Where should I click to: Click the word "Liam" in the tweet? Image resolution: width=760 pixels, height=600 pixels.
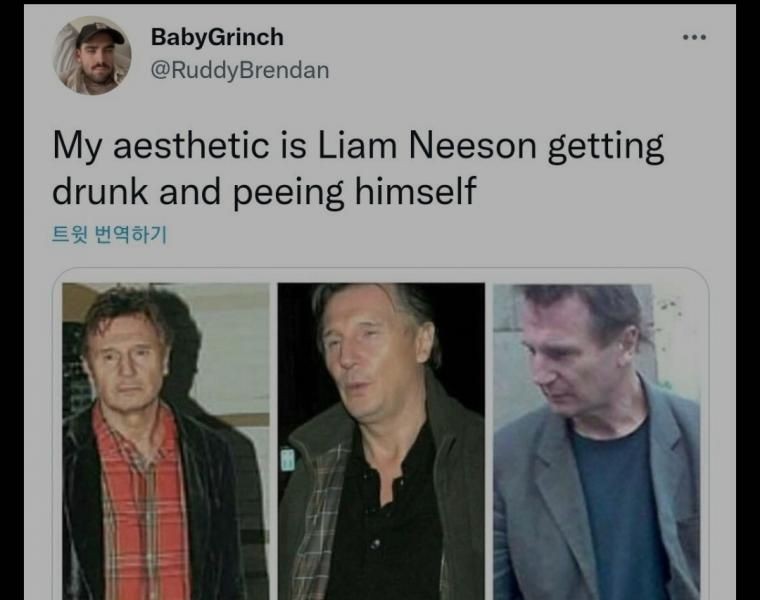(x=357, y=145)
